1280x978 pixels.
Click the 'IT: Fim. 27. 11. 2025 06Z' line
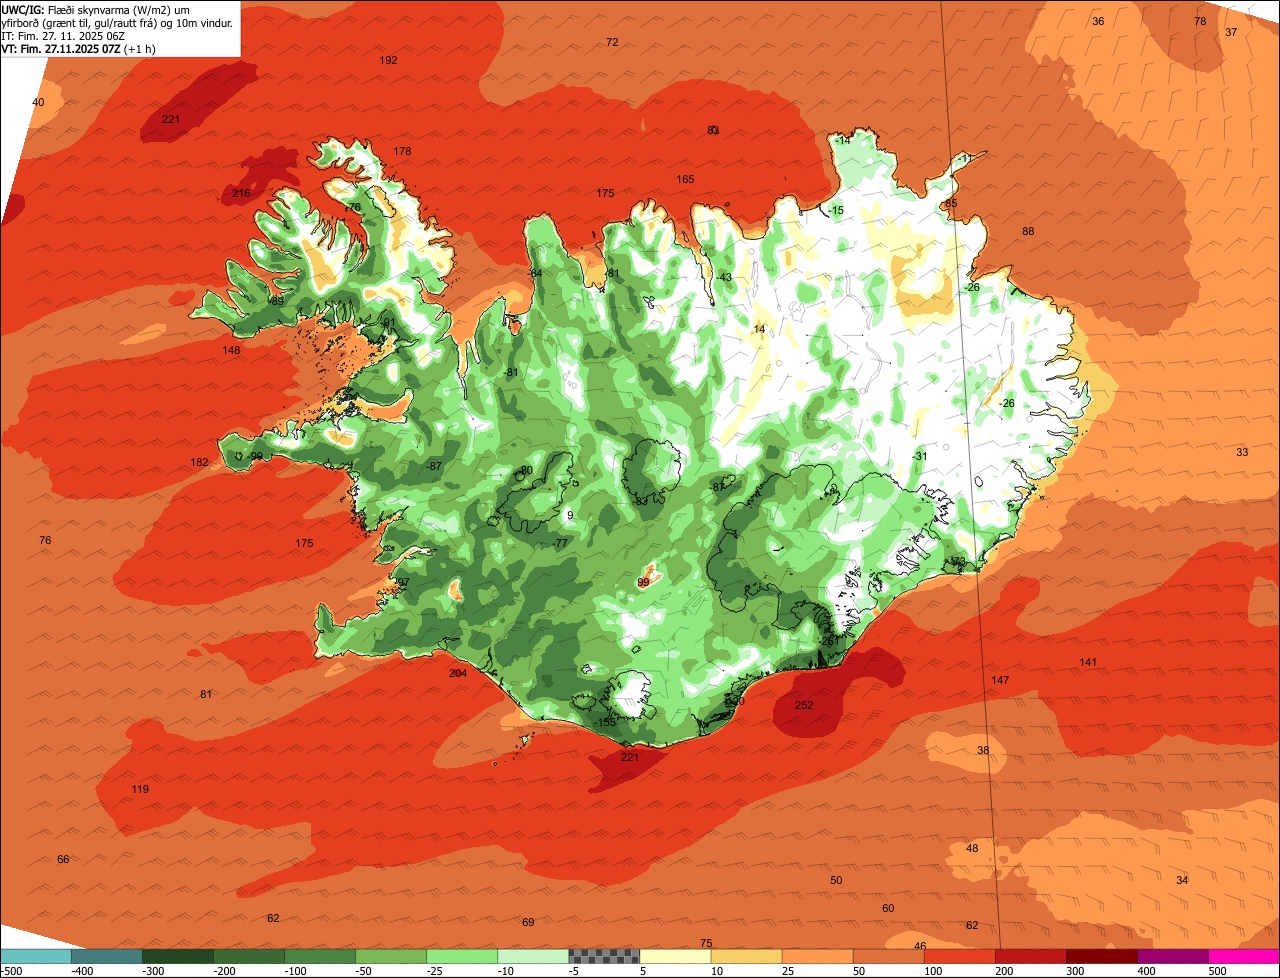(x=63, y=35)
